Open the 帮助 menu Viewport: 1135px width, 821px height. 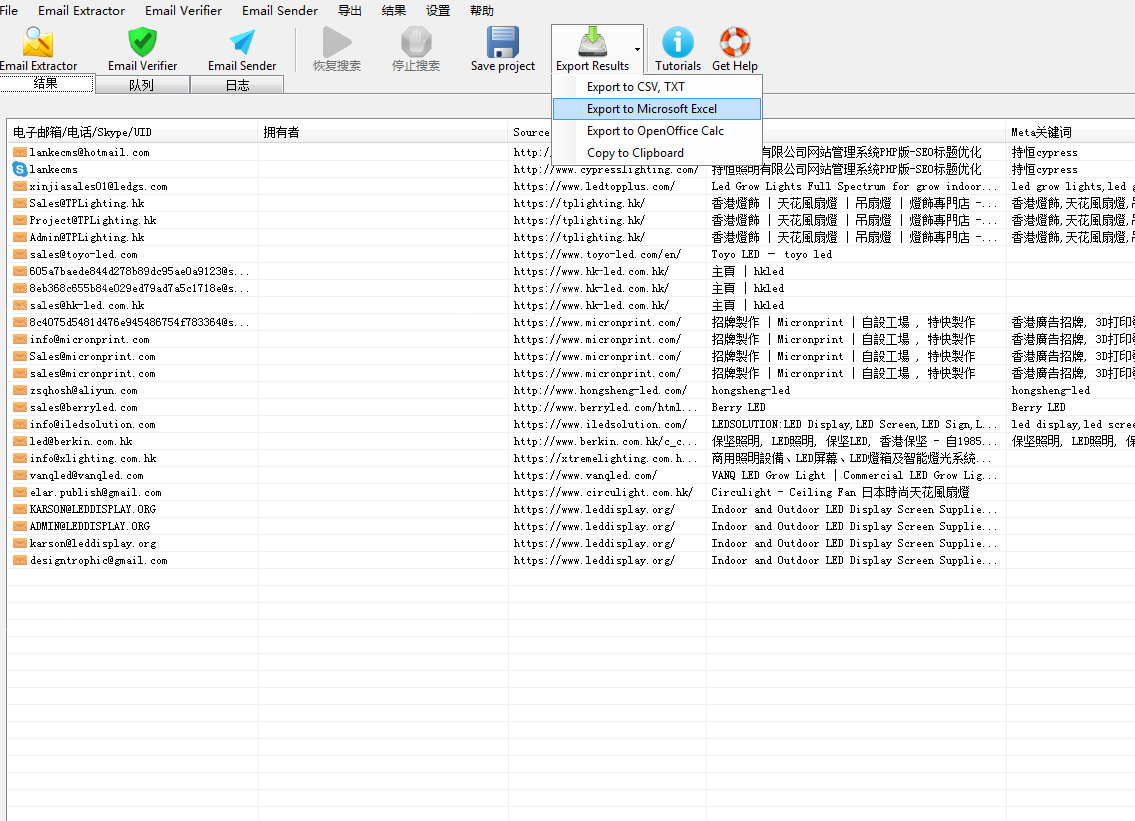481,11
